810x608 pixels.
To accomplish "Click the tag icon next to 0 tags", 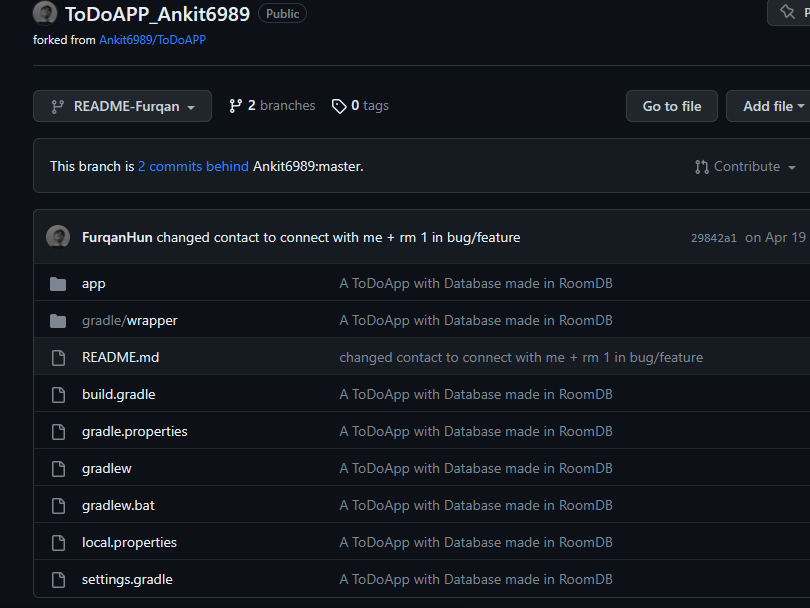I will [x=339, y=106].
